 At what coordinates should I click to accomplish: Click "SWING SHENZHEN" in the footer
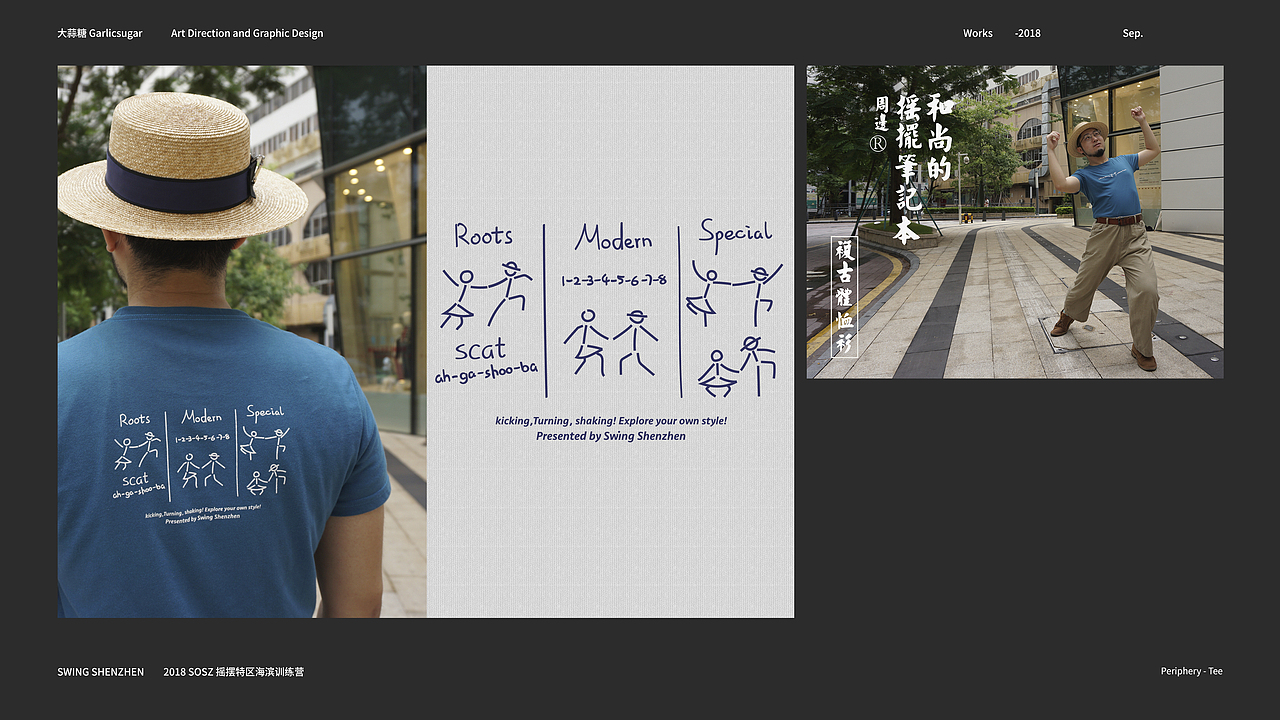click(101, 672)
